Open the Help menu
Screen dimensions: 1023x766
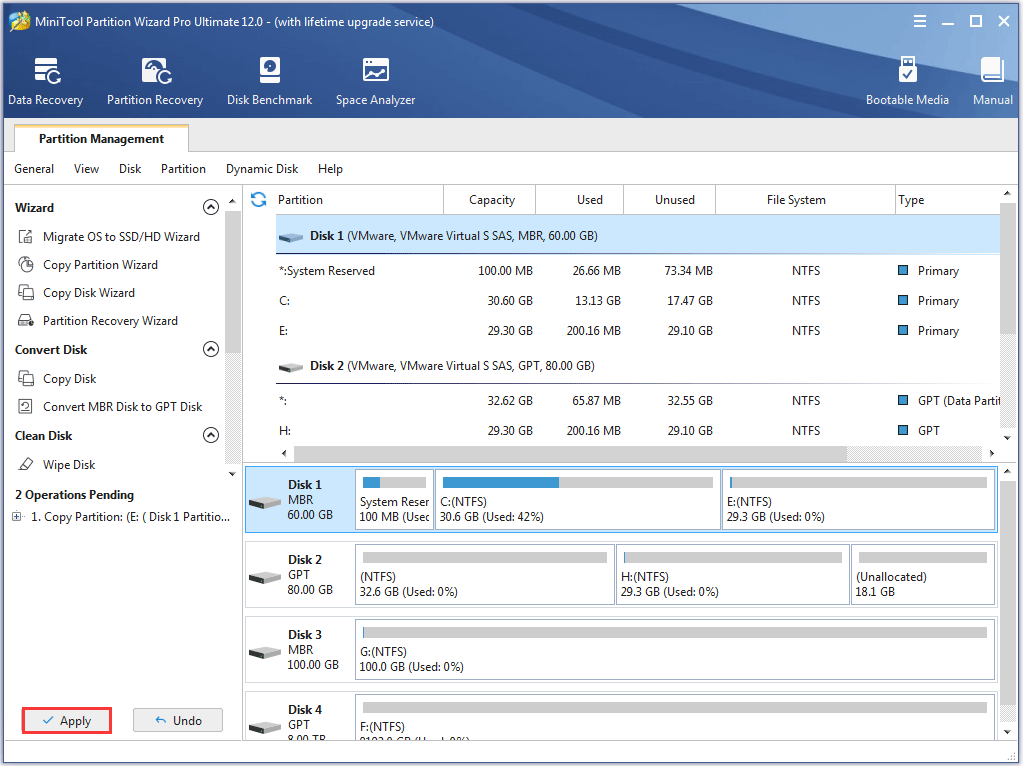tap(330, 169)
